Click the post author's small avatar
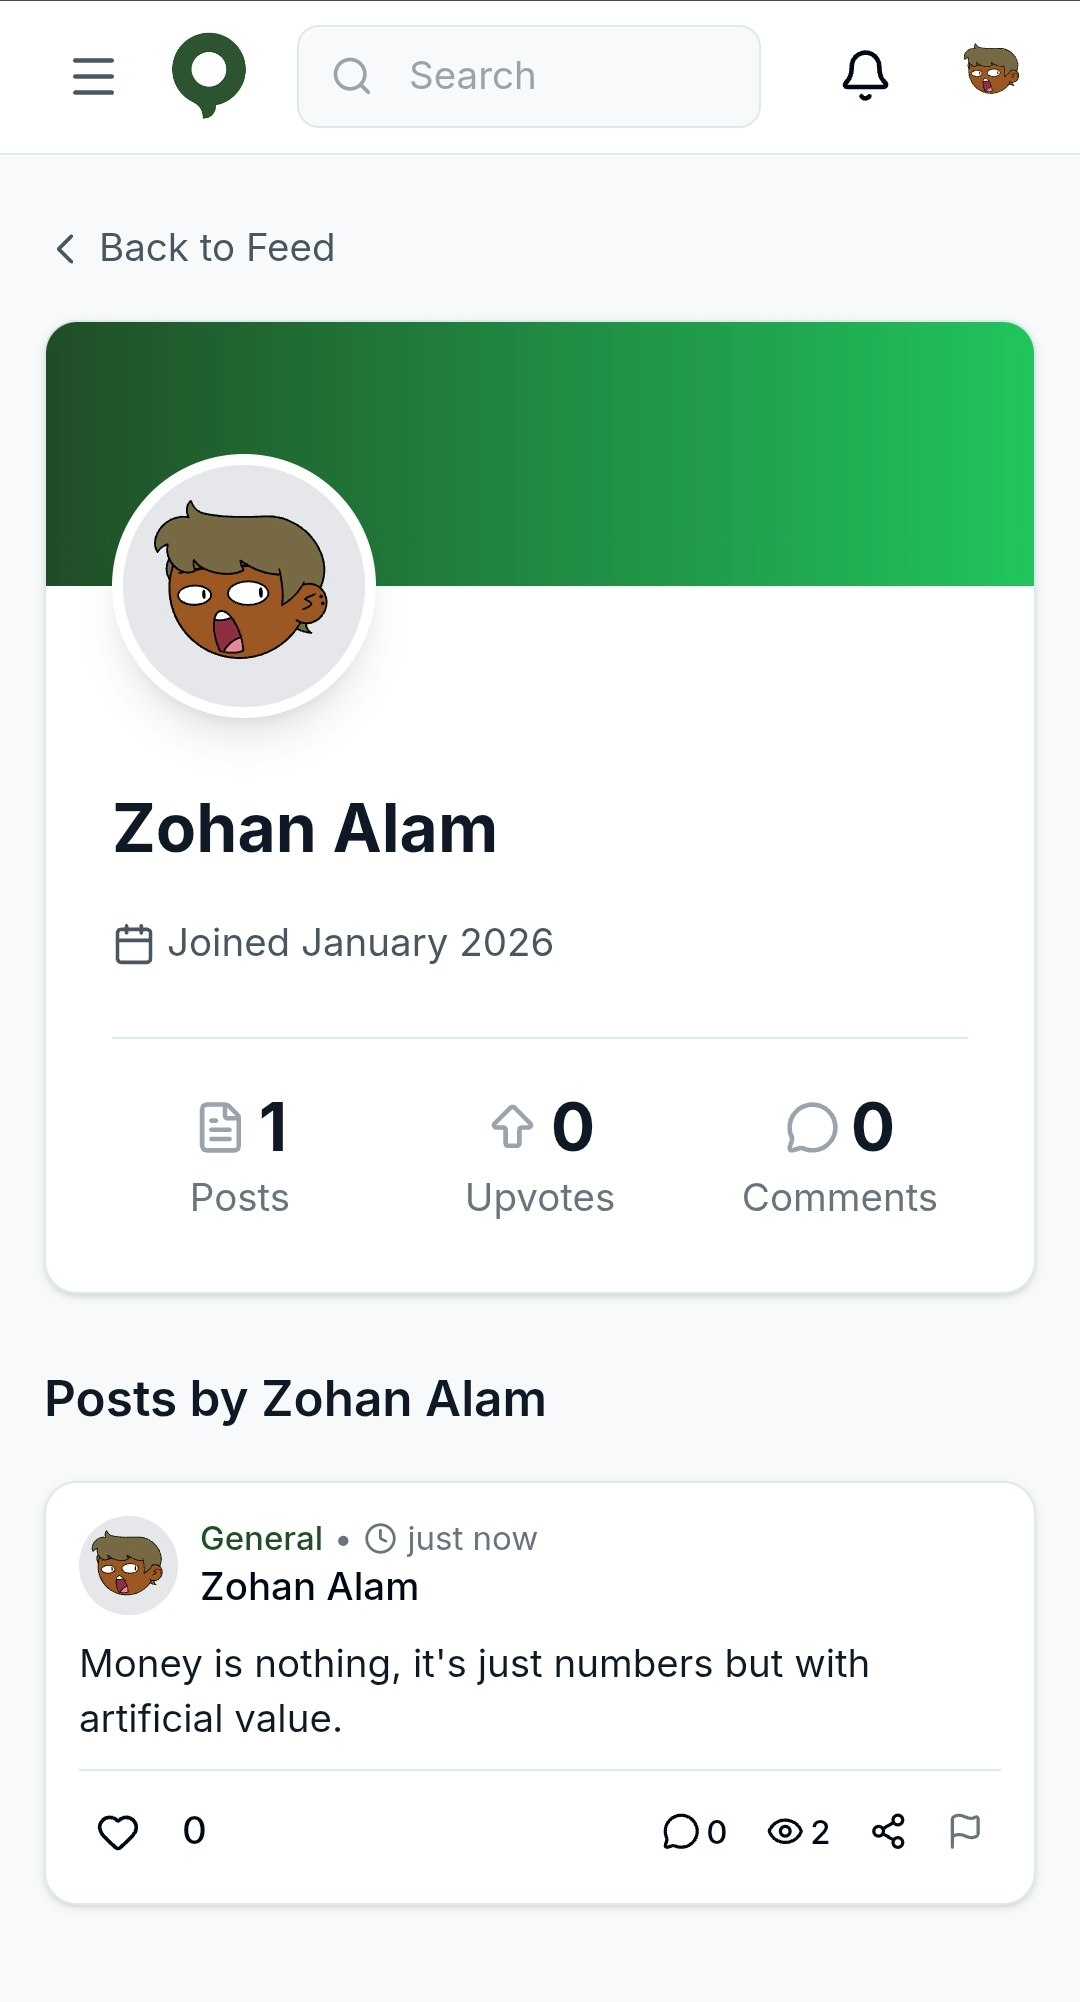 pos(128,1565)
